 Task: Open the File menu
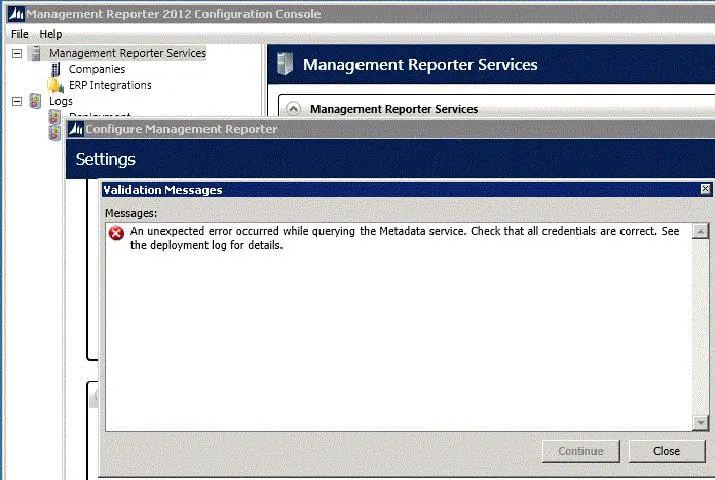pos(20,34)
